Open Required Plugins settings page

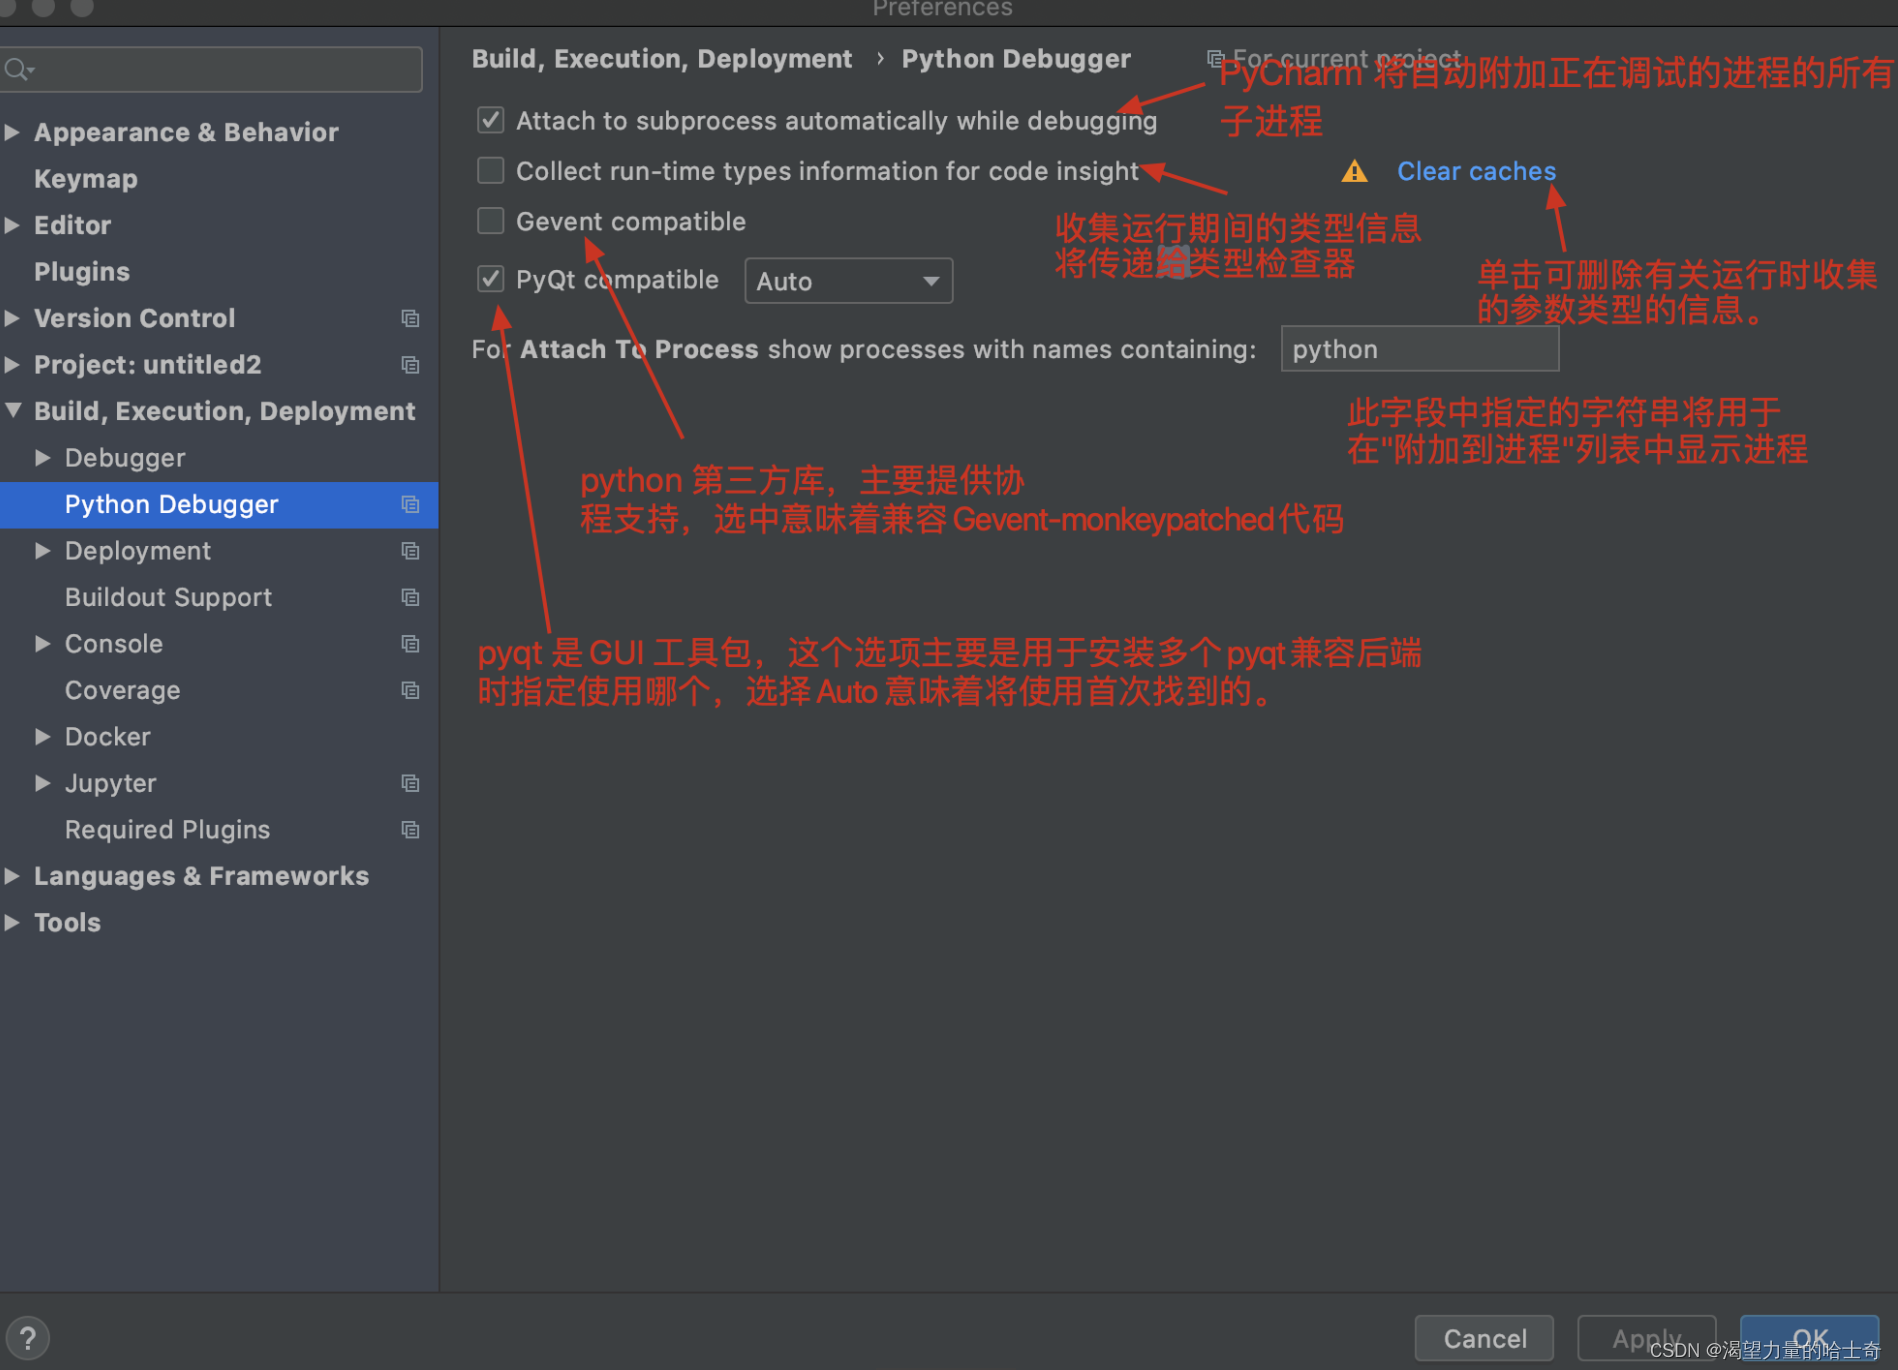pyautogui.click(x=167, y=830)
